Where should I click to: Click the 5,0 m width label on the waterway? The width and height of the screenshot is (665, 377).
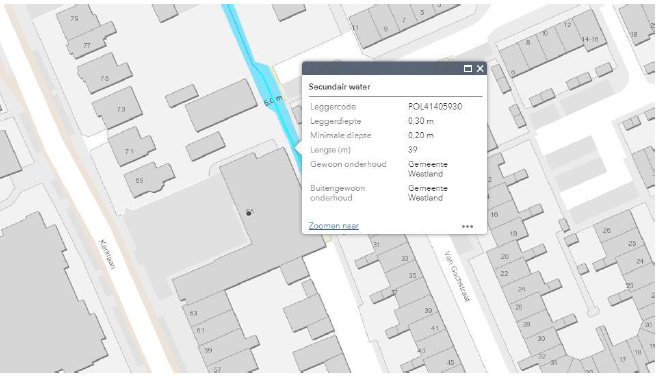[273, 101]
